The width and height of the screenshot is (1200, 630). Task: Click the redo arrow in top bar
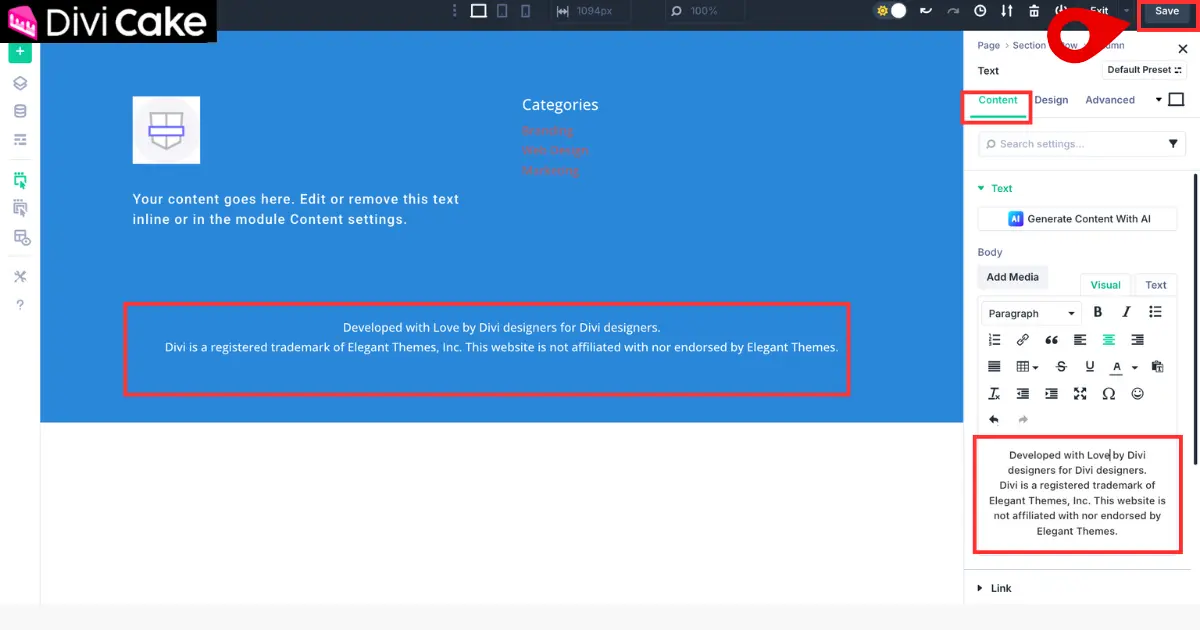pyautogui.click(x=953, y=11)
